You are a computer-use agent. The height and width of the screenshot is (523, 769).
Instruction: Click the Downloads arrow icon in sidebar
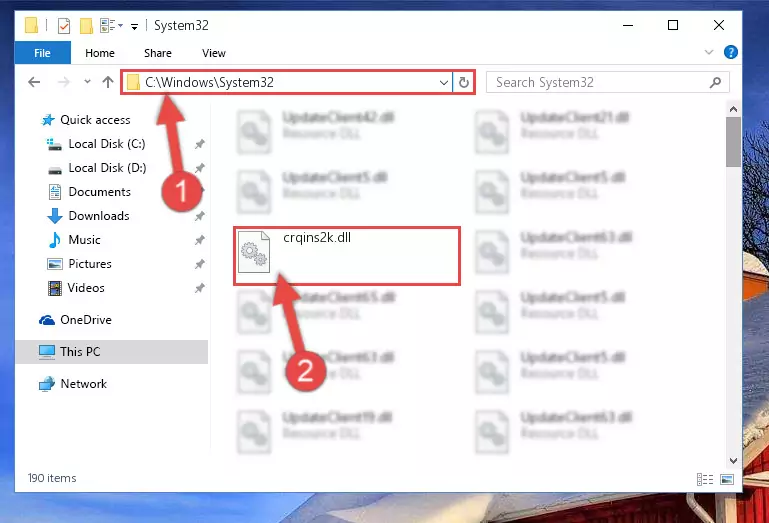pyautogui.click(x=54, y=216)
